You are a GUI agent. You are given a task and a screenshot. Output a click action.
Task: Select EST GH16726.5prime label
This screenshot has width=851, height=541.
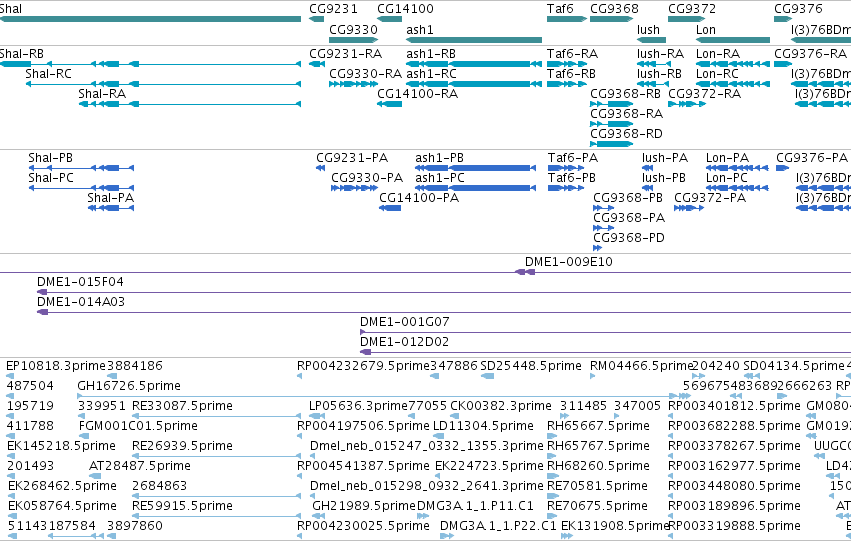(x=129, y=386)
